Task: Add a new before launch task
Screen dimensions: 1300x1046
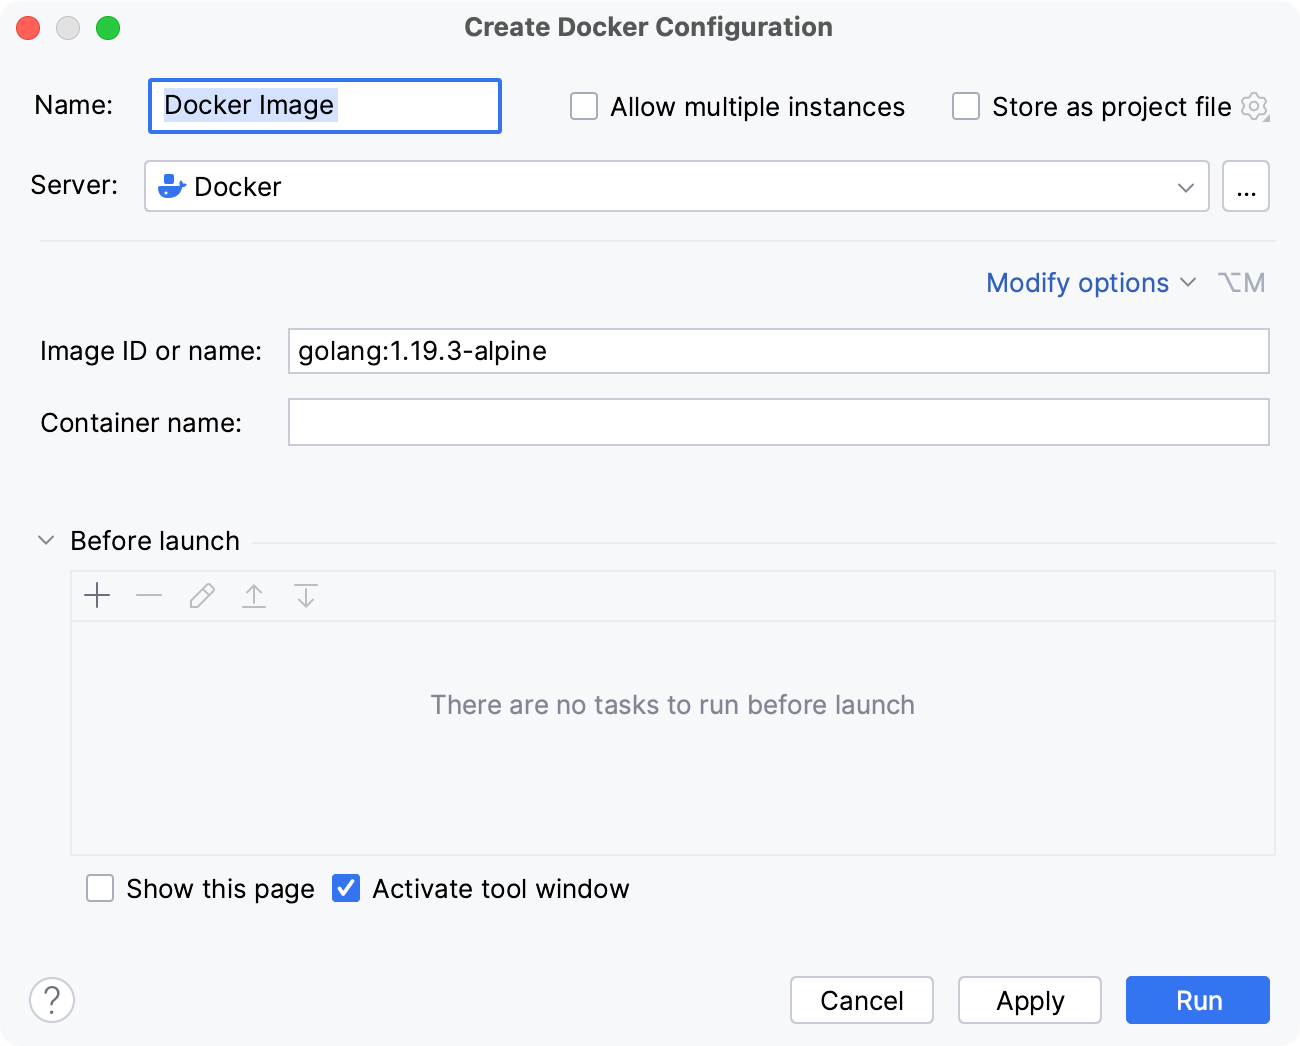Action: 97,595
